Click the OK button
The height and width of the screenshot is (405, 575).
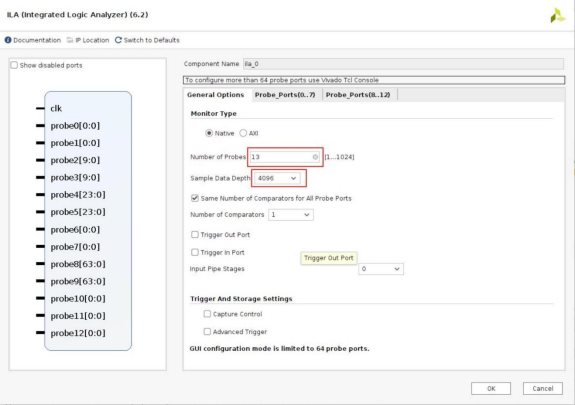(491, 388)
